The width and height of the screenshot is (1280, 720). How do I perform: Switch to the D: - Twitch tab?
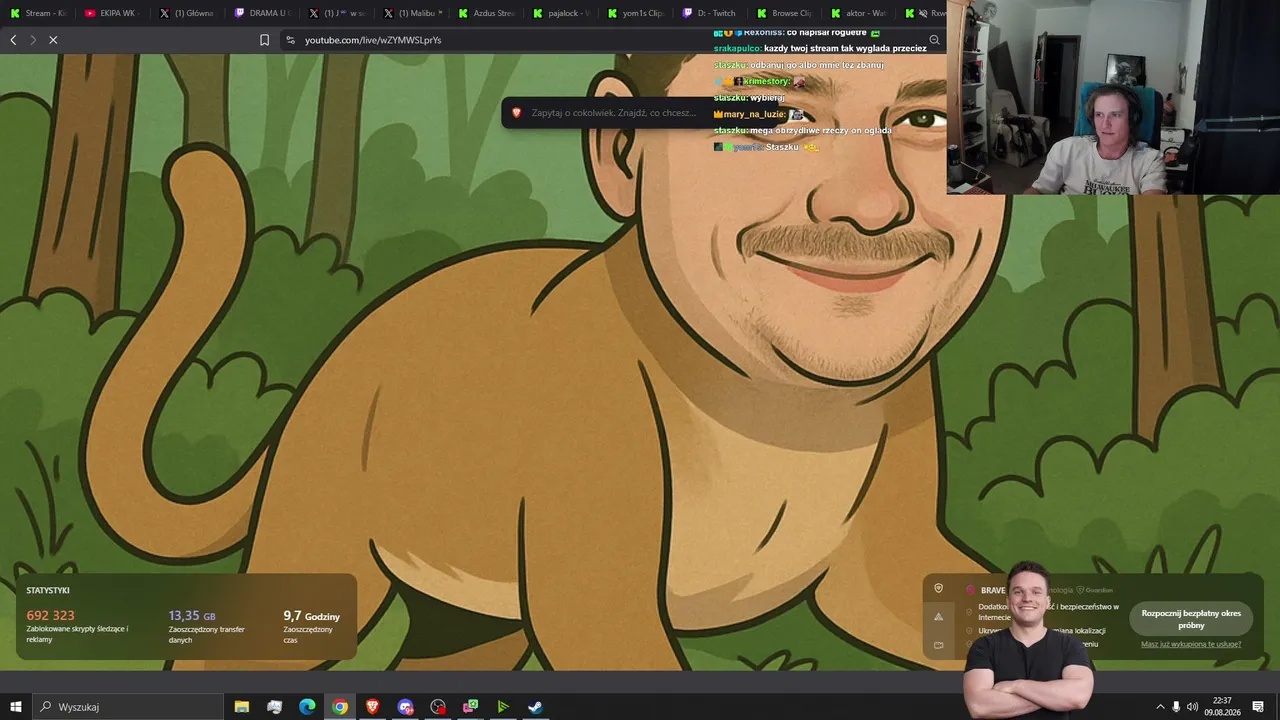click(x=708, y=13)
